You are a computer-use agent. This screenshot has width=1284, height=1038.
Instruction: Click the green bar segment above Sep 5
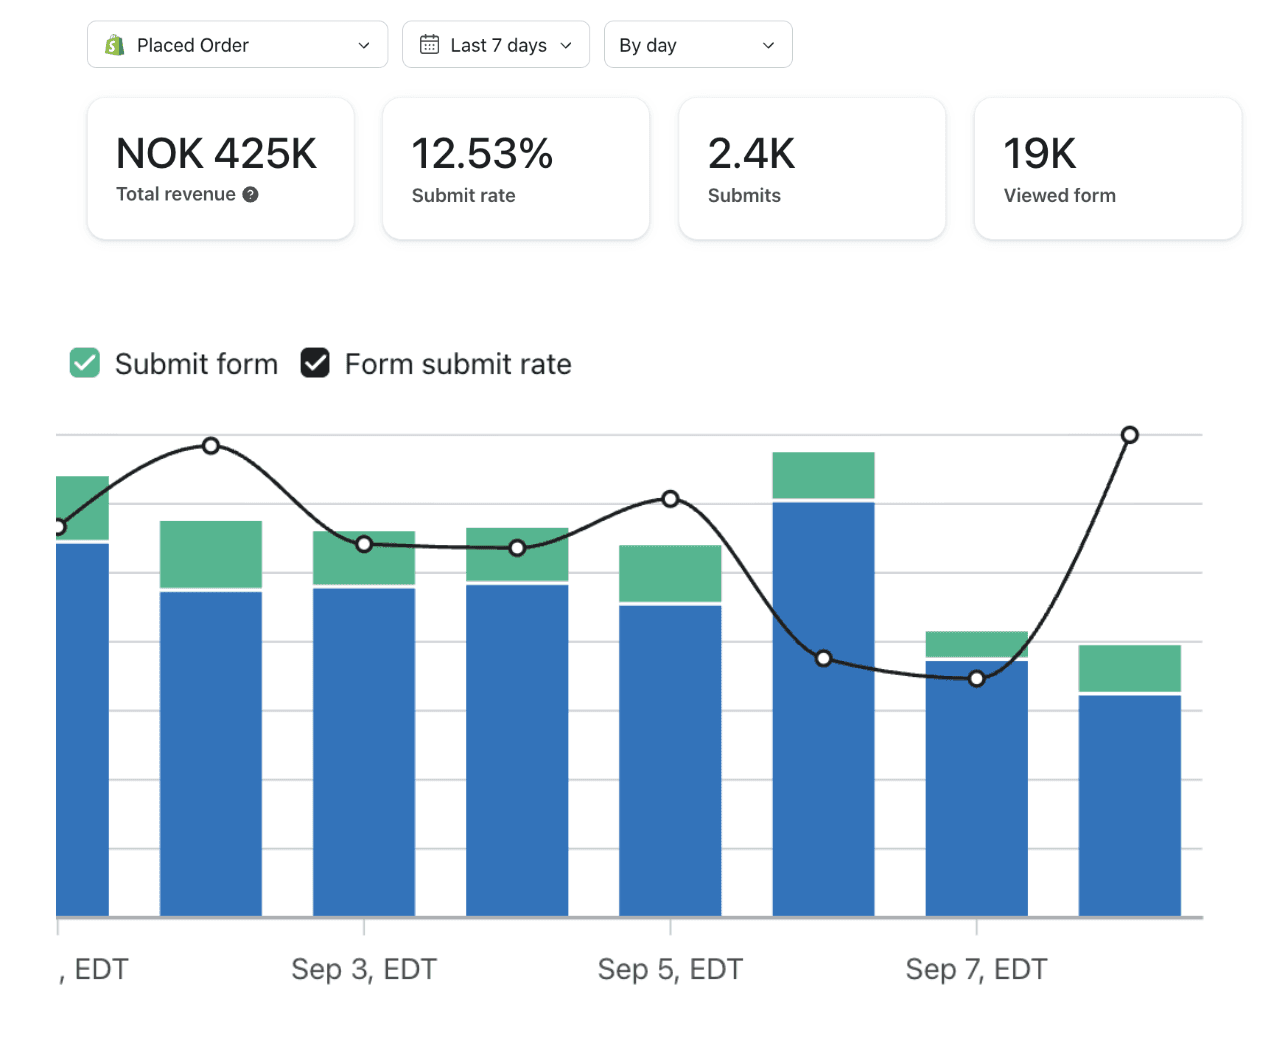coord(670,573)
